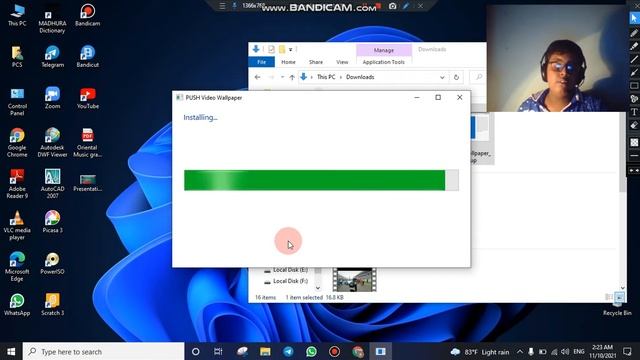Open the Windows Start menu

point(11,351)
